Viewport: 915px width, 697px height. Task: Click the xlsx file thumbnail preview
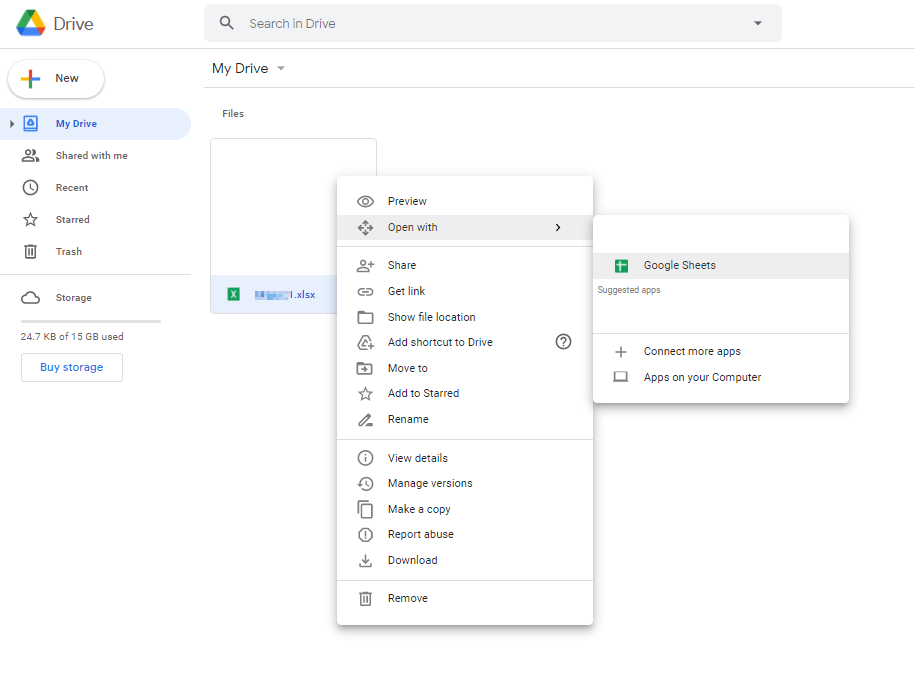point(274,207)
